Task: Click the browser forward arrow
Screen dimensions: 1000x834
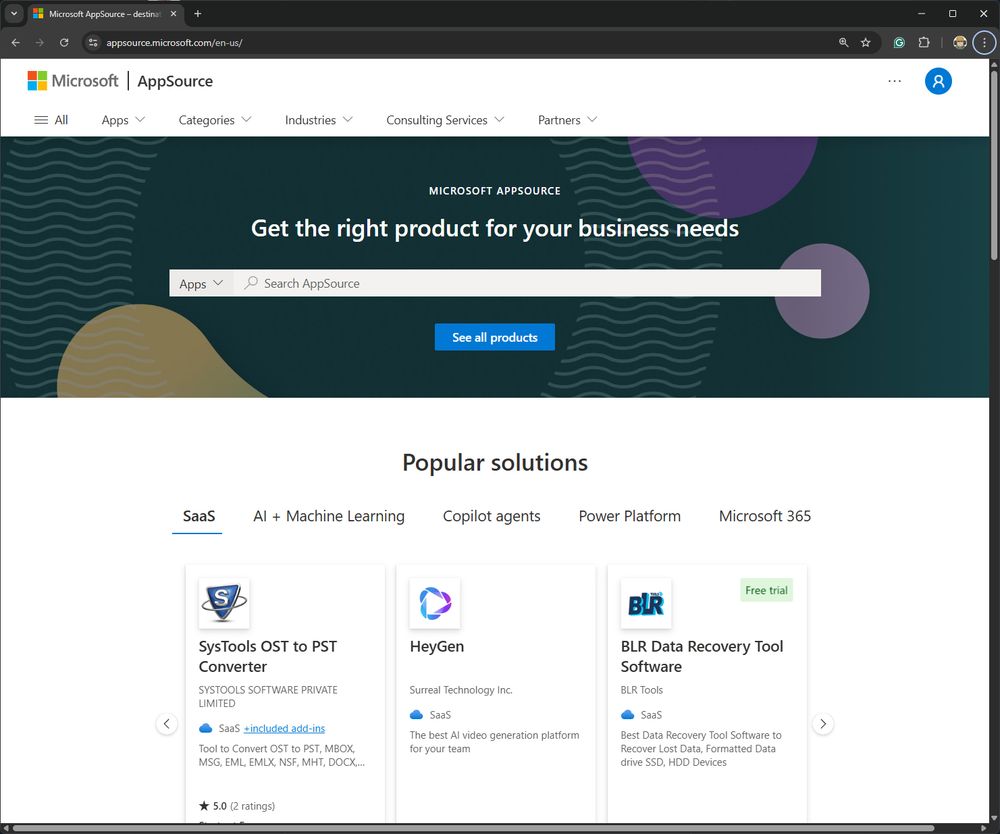Action: point(40,43)
